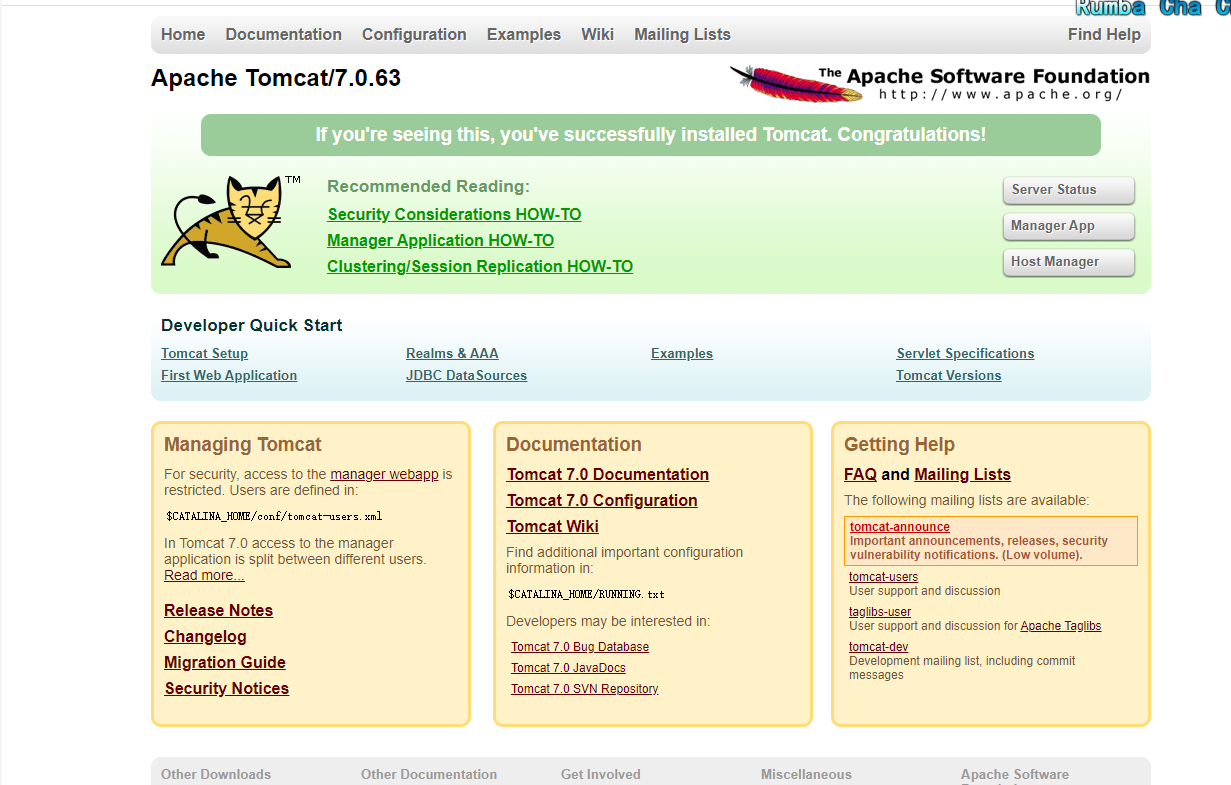Click the Tomcat cat logo
Image resolution: width=1231 pixels, height=785 pixels.
[x=231, y=222]
